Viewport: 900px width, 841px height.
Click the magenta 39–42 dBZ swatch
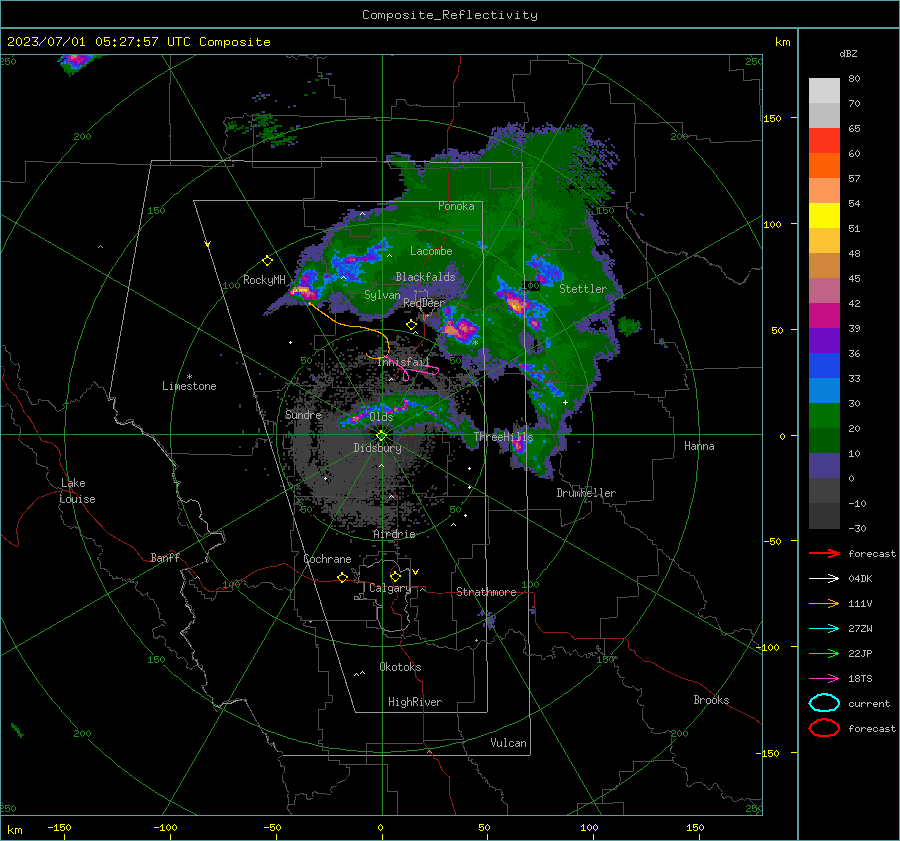[824, 316]
